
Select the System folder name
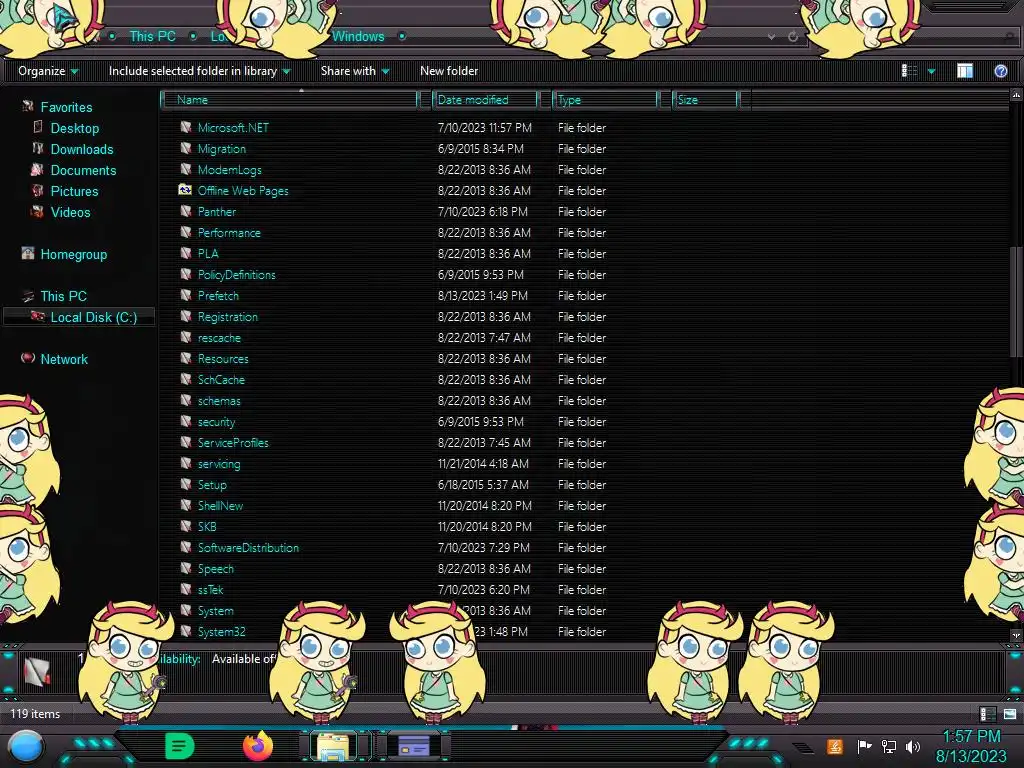216,611
